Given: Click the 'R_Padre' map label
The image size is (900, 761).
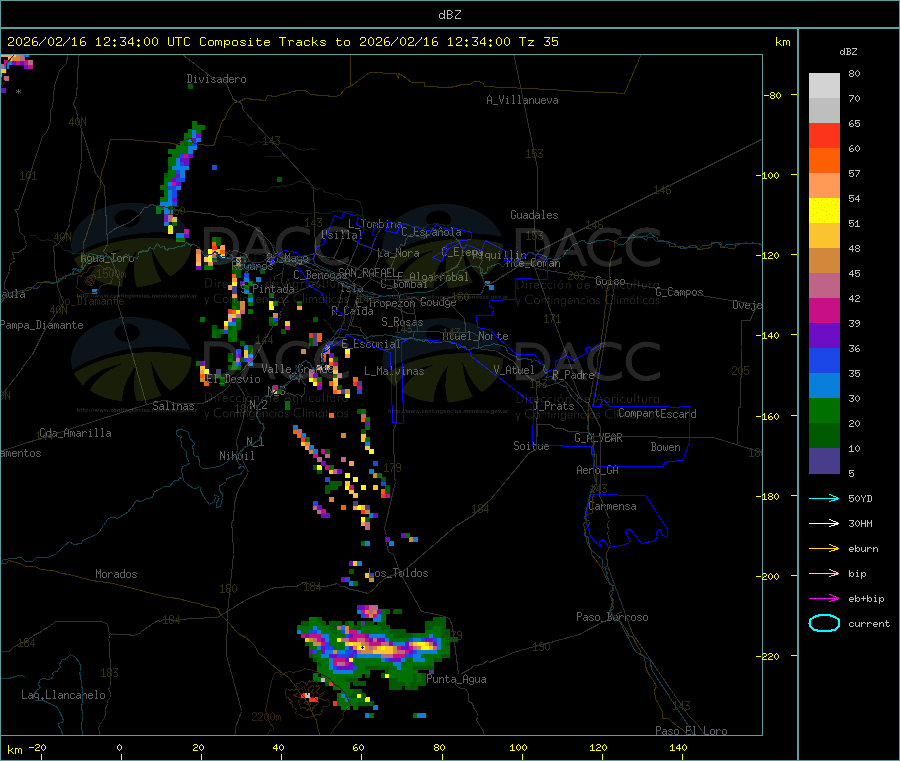Looking at the screenshot, I should click(573, 375).
